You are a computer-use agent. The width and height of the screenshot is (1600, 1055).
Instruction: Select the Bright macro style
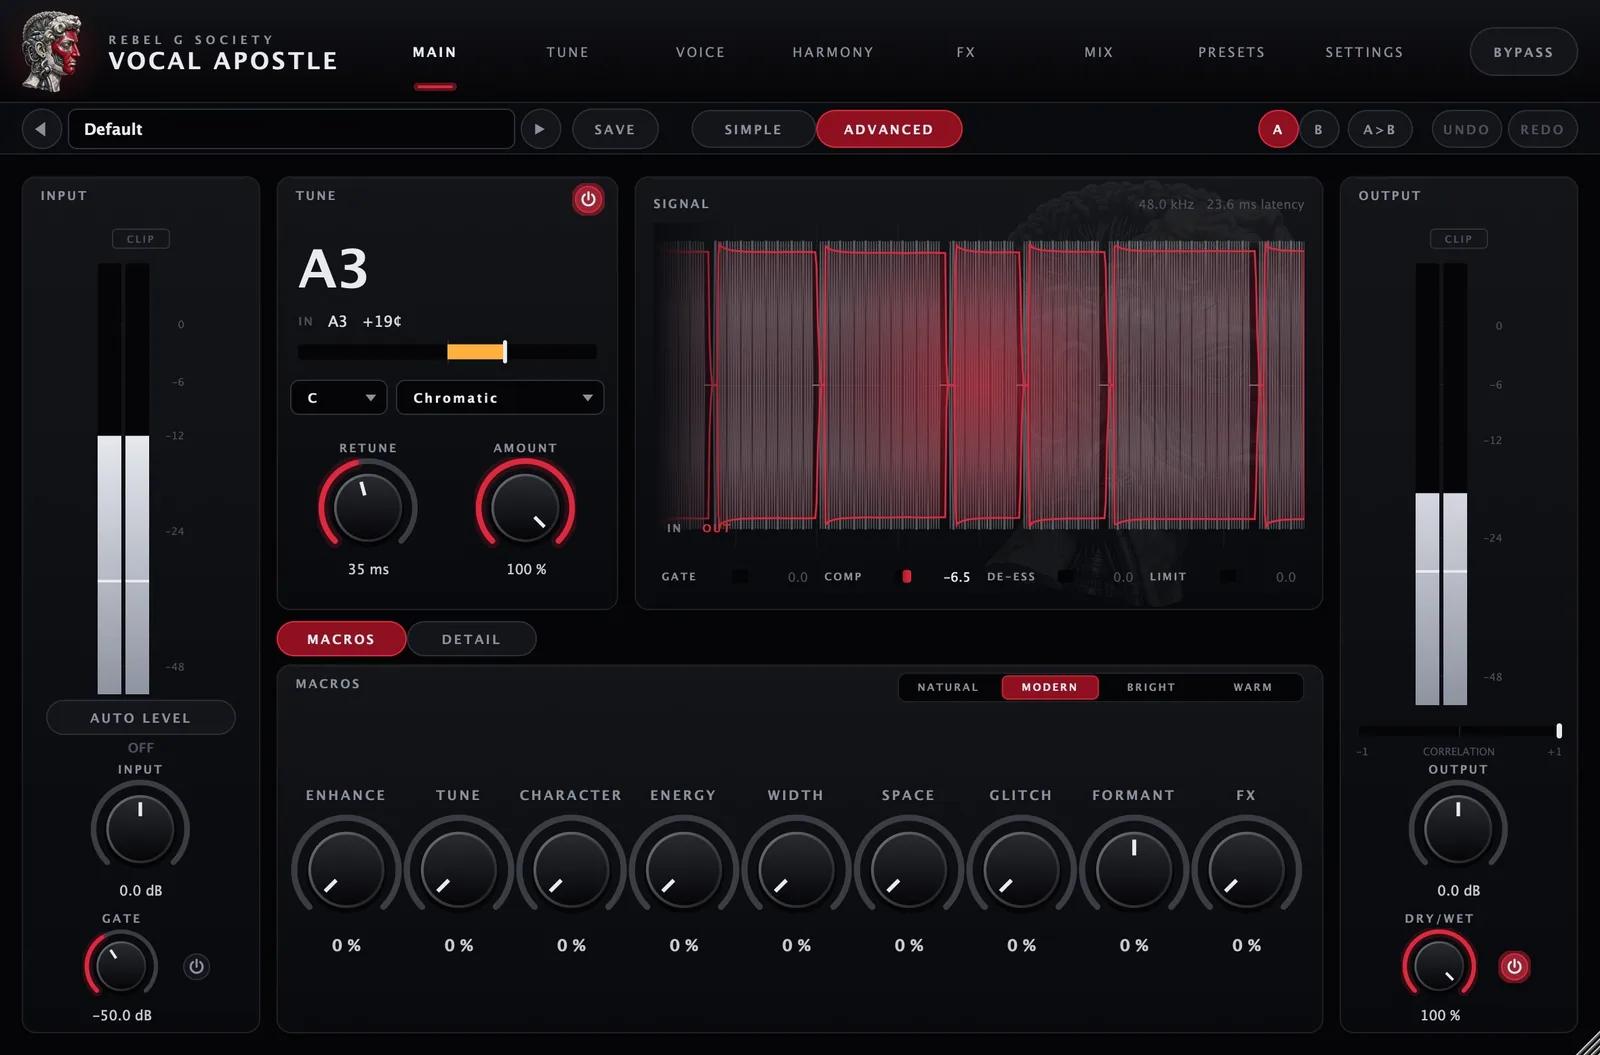point(1151,687)
